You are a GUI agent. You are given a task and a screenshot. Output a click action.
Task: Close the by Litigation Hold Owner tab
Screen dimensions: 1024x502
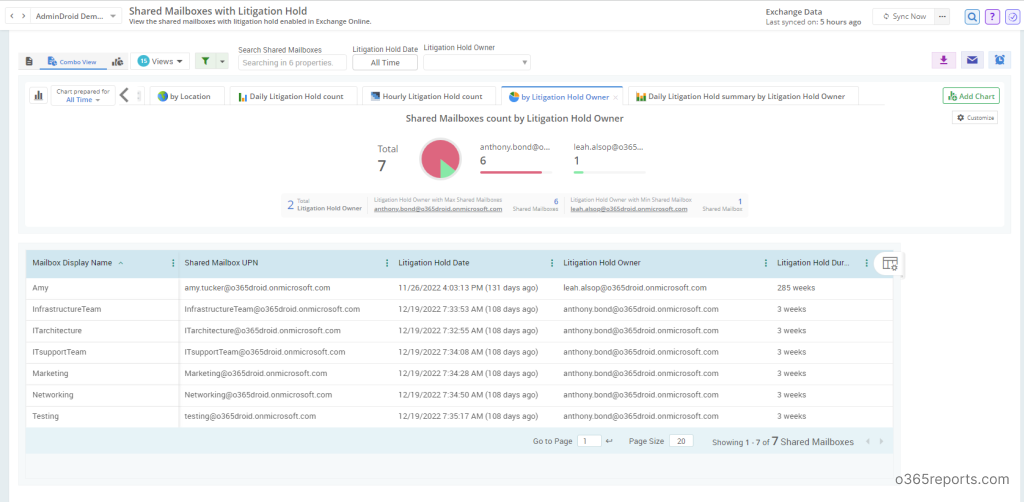615,97
